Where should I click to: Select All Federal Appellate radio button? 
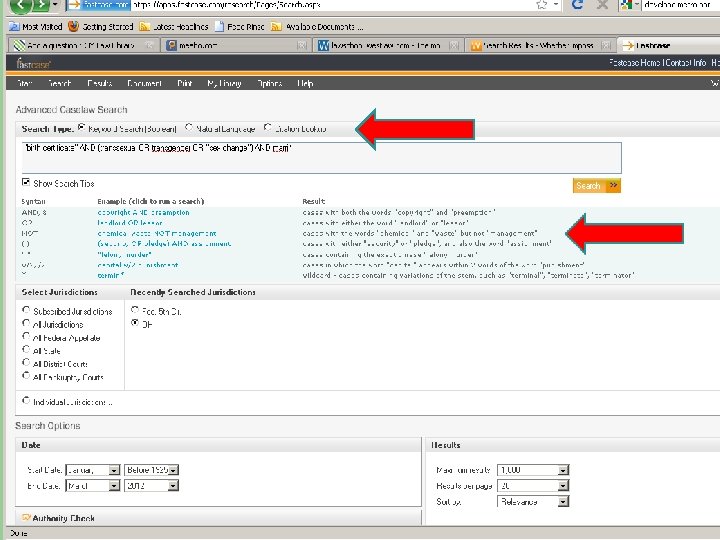pos(26,336)
